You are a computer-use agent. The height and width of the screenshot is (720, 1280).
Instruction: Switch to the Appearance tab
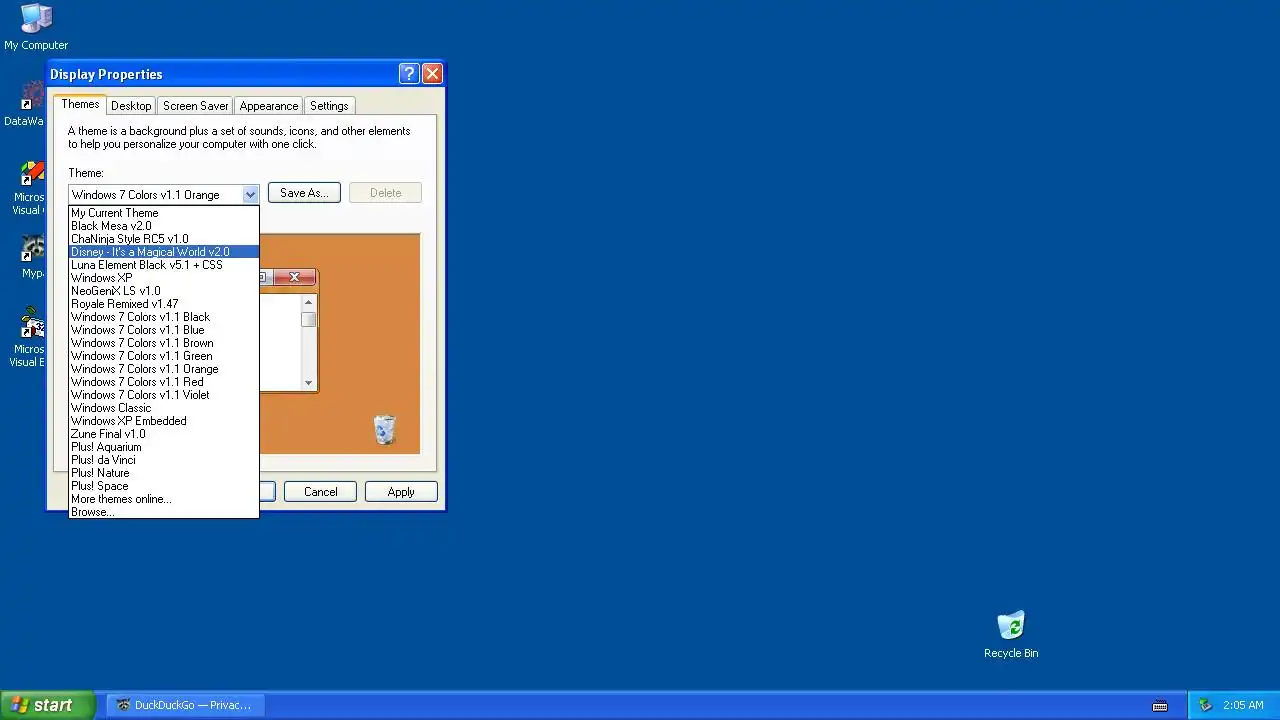pos(268,106)
